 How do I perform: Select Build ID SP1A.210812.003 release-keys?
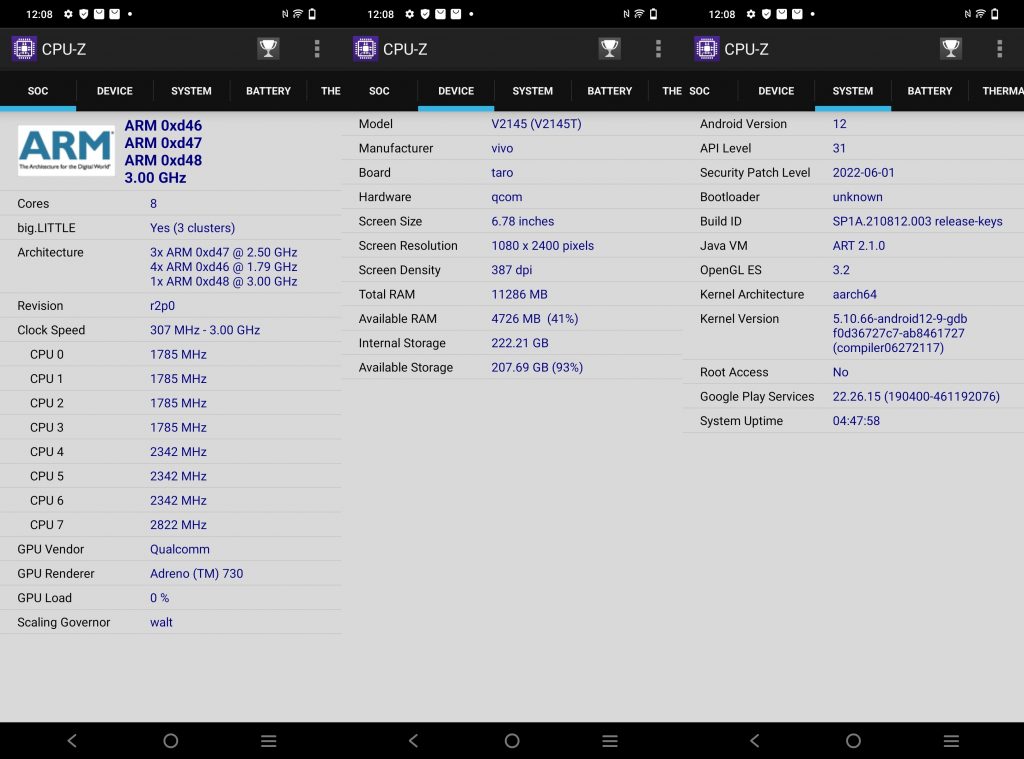[x=917, y=221]
